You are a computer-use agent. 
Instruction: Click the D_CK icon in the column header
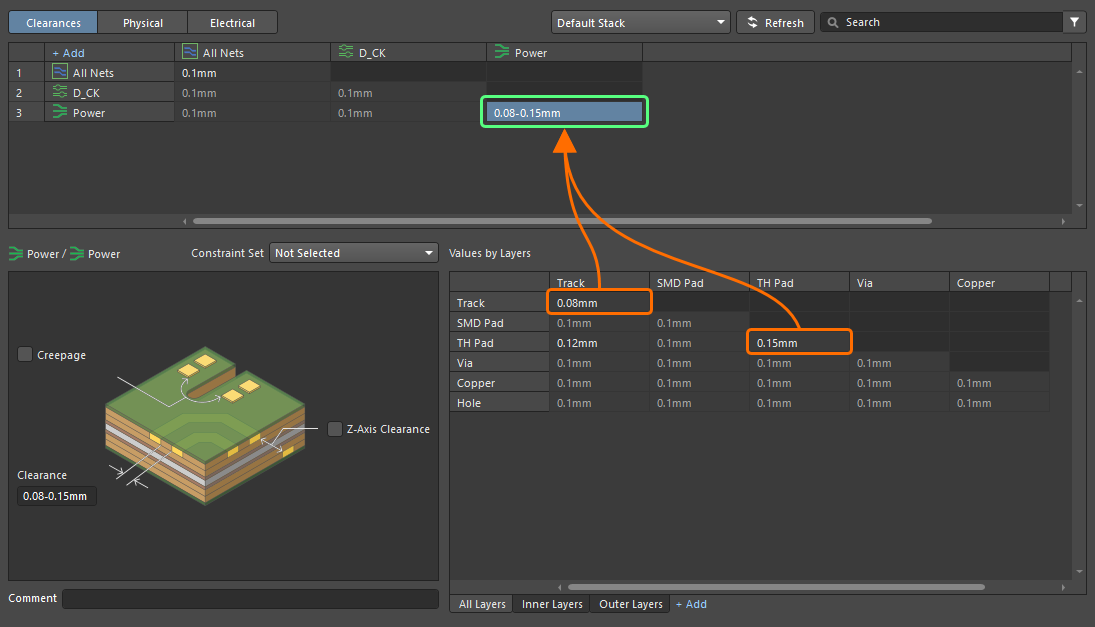tap(346, 52)
